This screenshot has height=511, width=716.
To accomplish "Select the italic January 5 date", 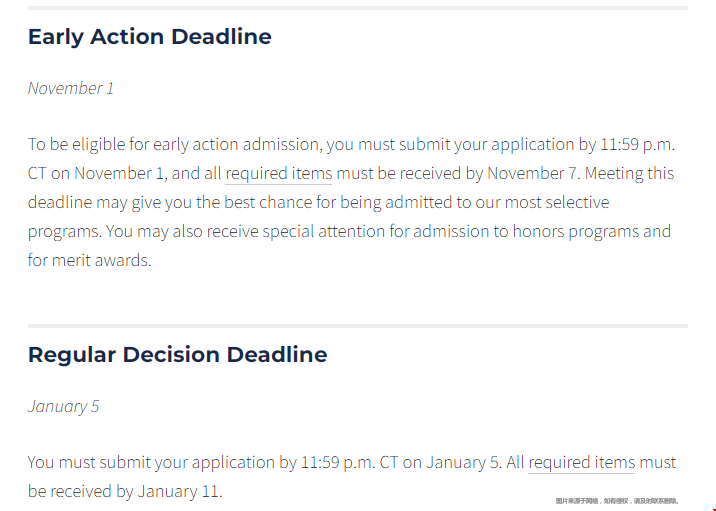I will click(x=63, y=406).
